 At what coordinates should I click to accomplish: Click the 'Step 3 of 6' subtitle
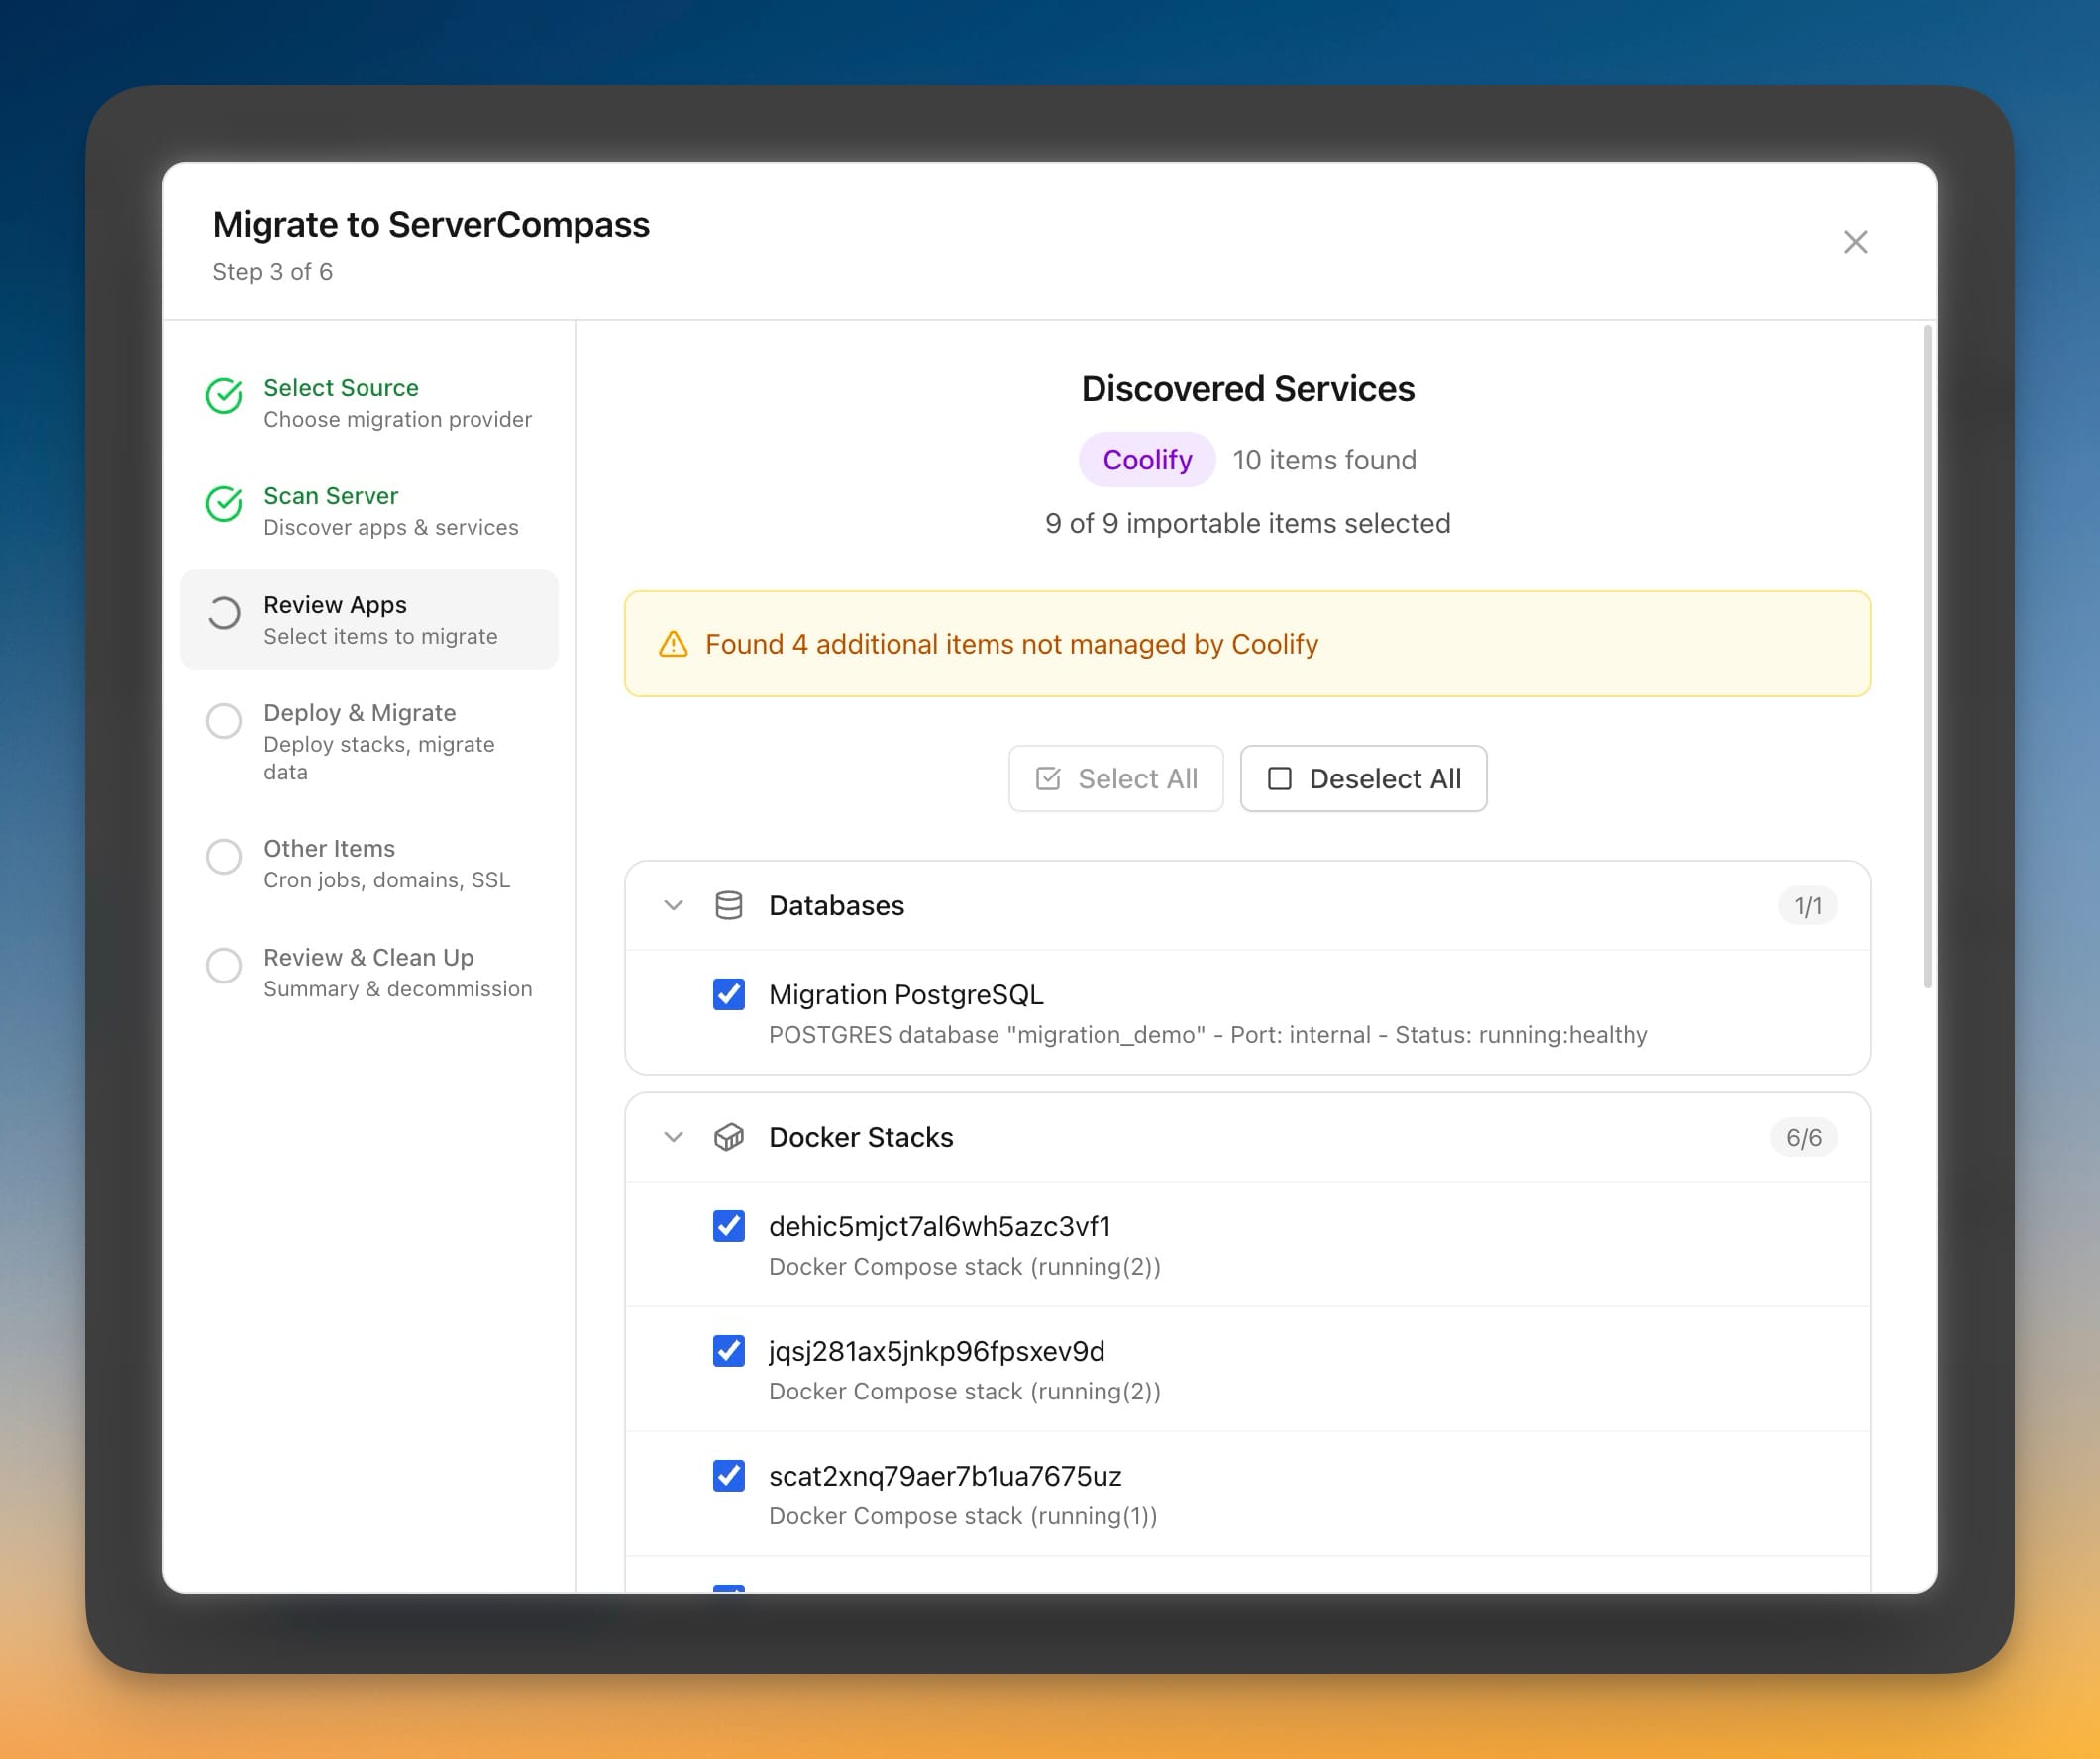tap(272, 272)
